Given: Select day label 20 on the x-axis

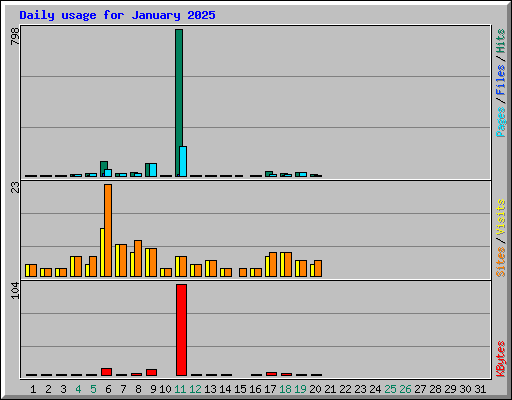Looking at the screenshot, I should coord(315,389).
